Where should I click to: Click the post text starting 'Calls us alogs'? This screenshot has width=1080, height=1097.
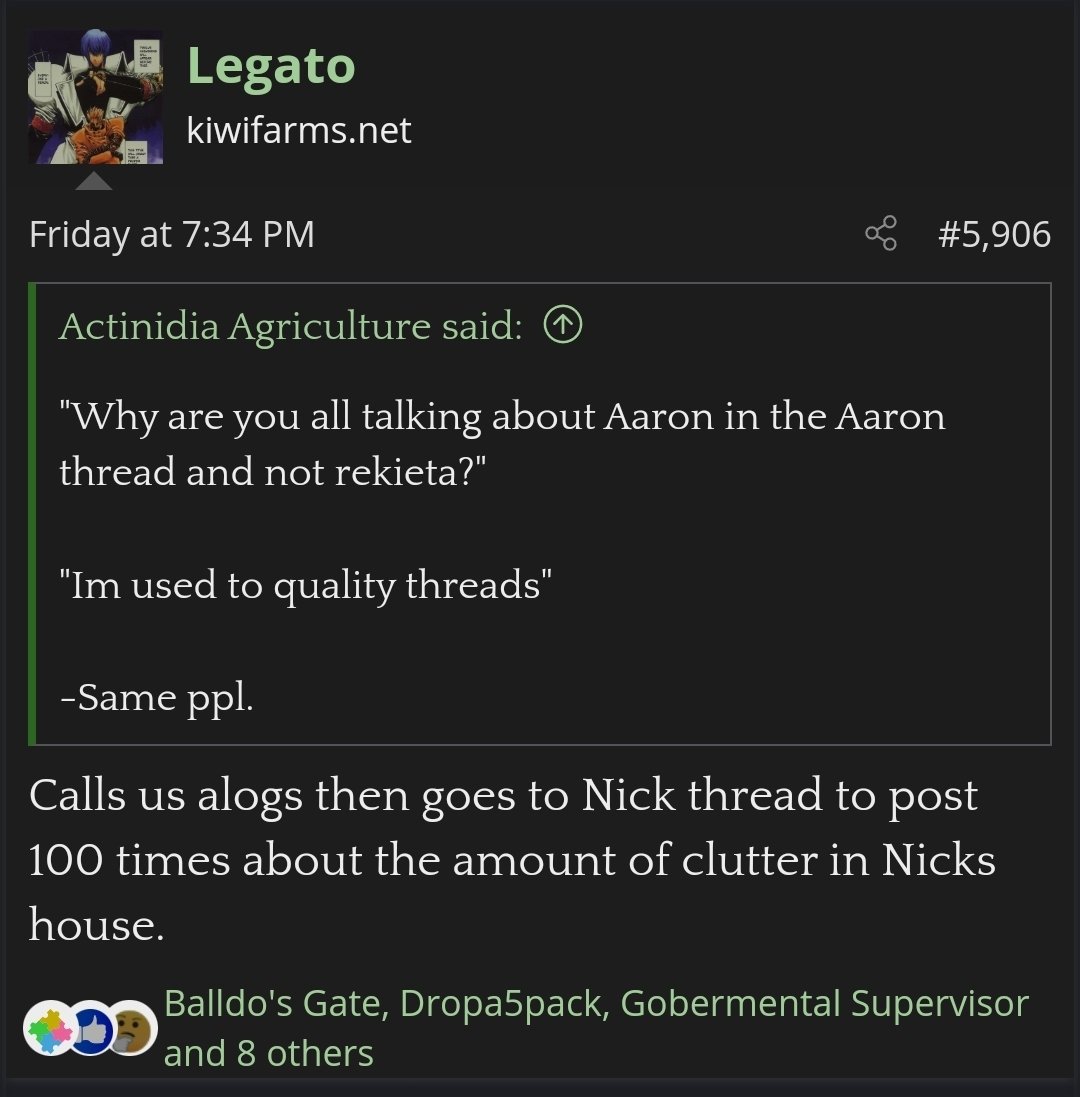502,860
